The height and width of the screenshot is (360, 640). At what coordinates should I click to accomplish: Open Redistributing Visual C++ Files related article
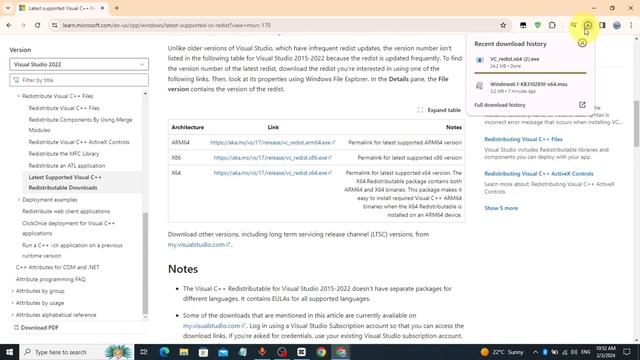[523, 139]
